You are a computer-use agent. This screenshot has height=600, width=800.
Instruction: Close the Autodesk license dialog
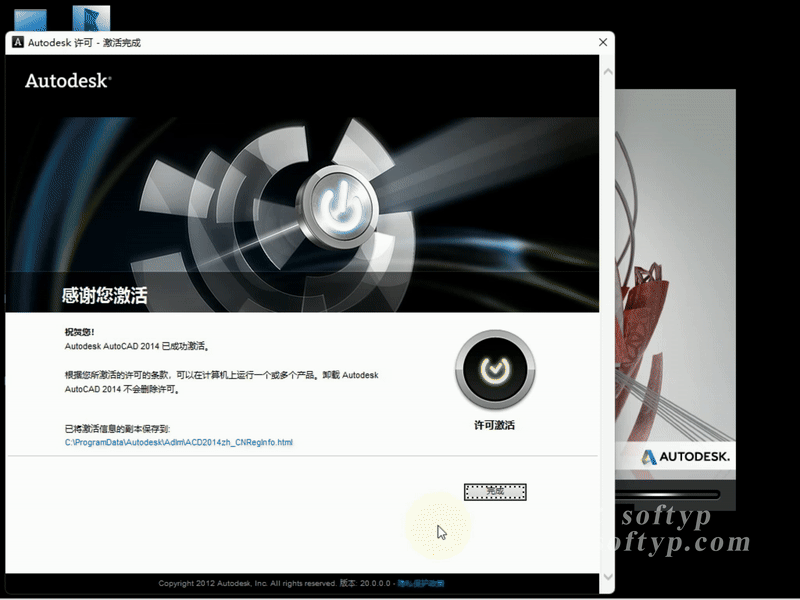coord(603,42)
